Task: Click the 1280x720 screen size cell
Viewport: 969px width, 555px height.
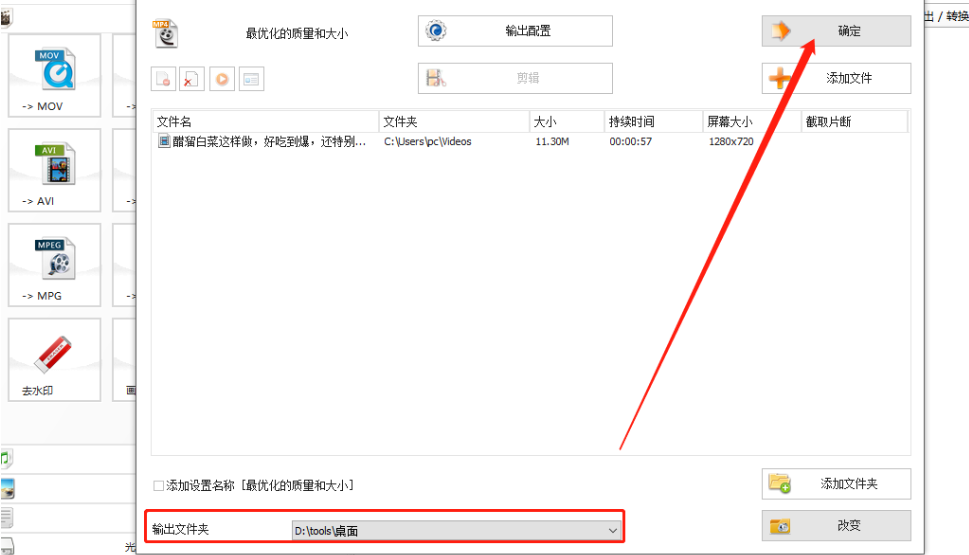Action: coord(731,142)
